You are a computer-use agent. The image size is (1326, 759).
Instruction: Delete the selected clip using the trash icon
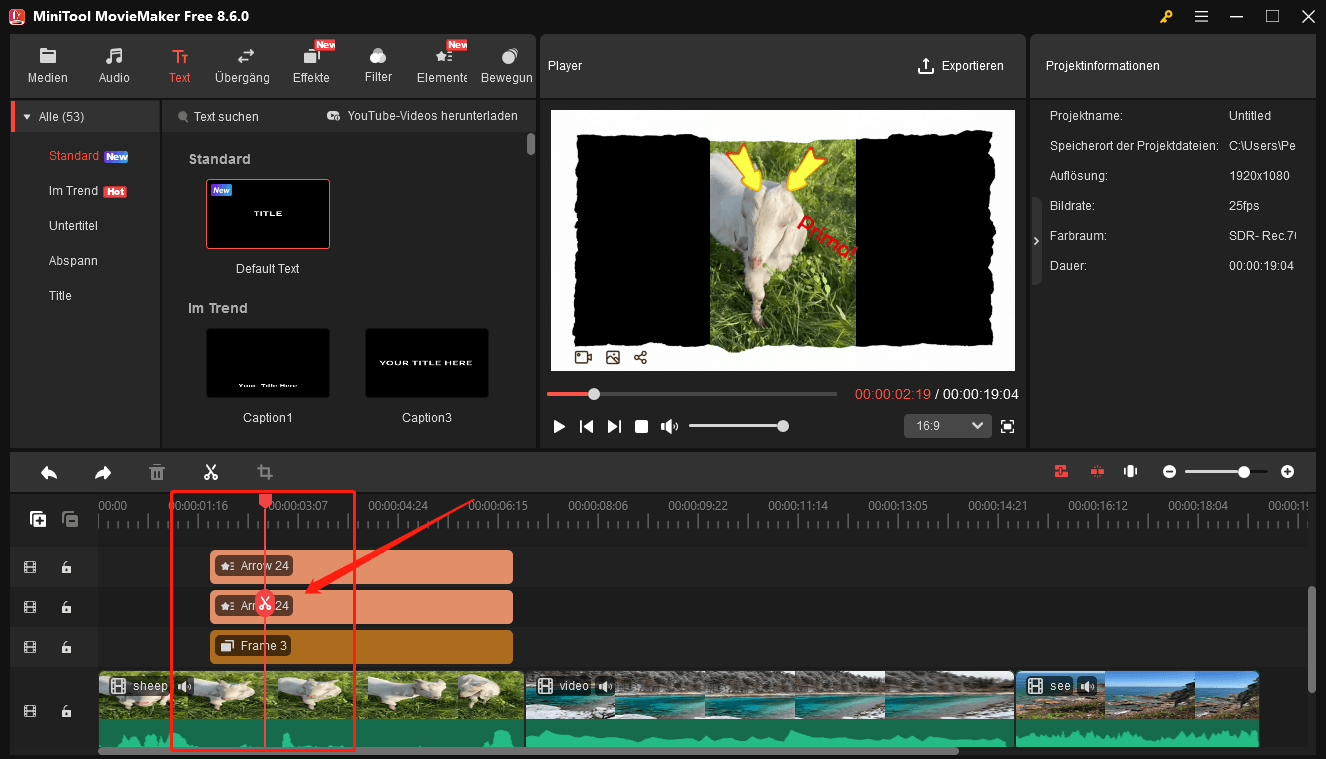coord(157,471)
